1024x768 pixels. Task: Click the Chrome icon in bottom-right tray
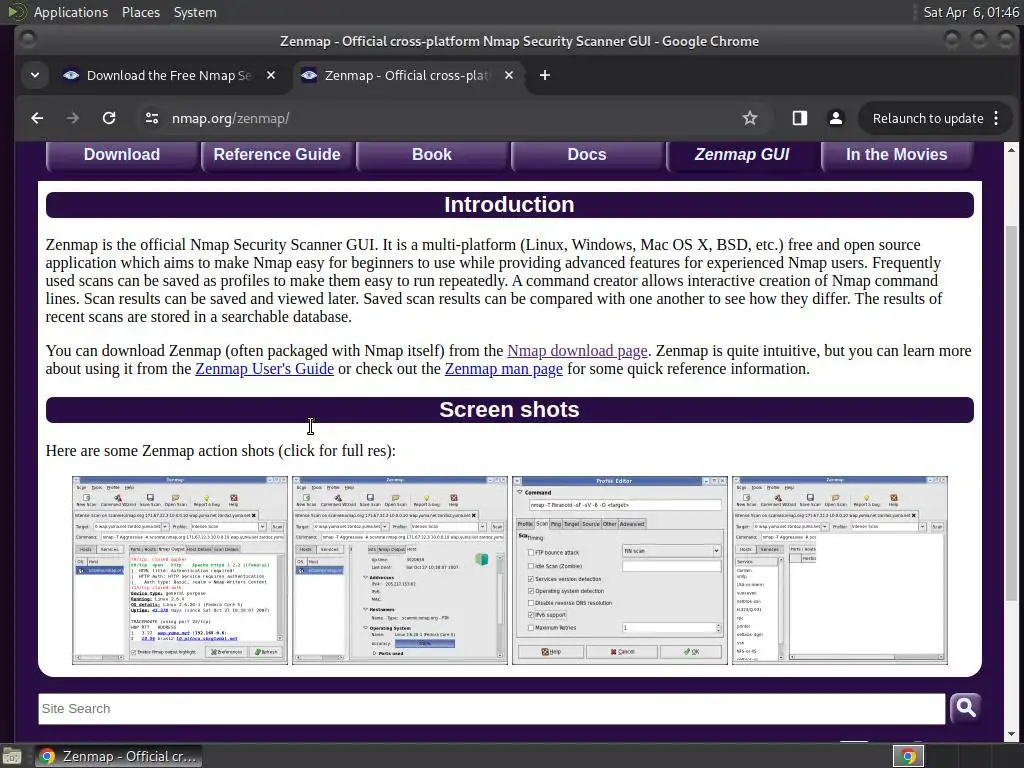pos(908,756)
